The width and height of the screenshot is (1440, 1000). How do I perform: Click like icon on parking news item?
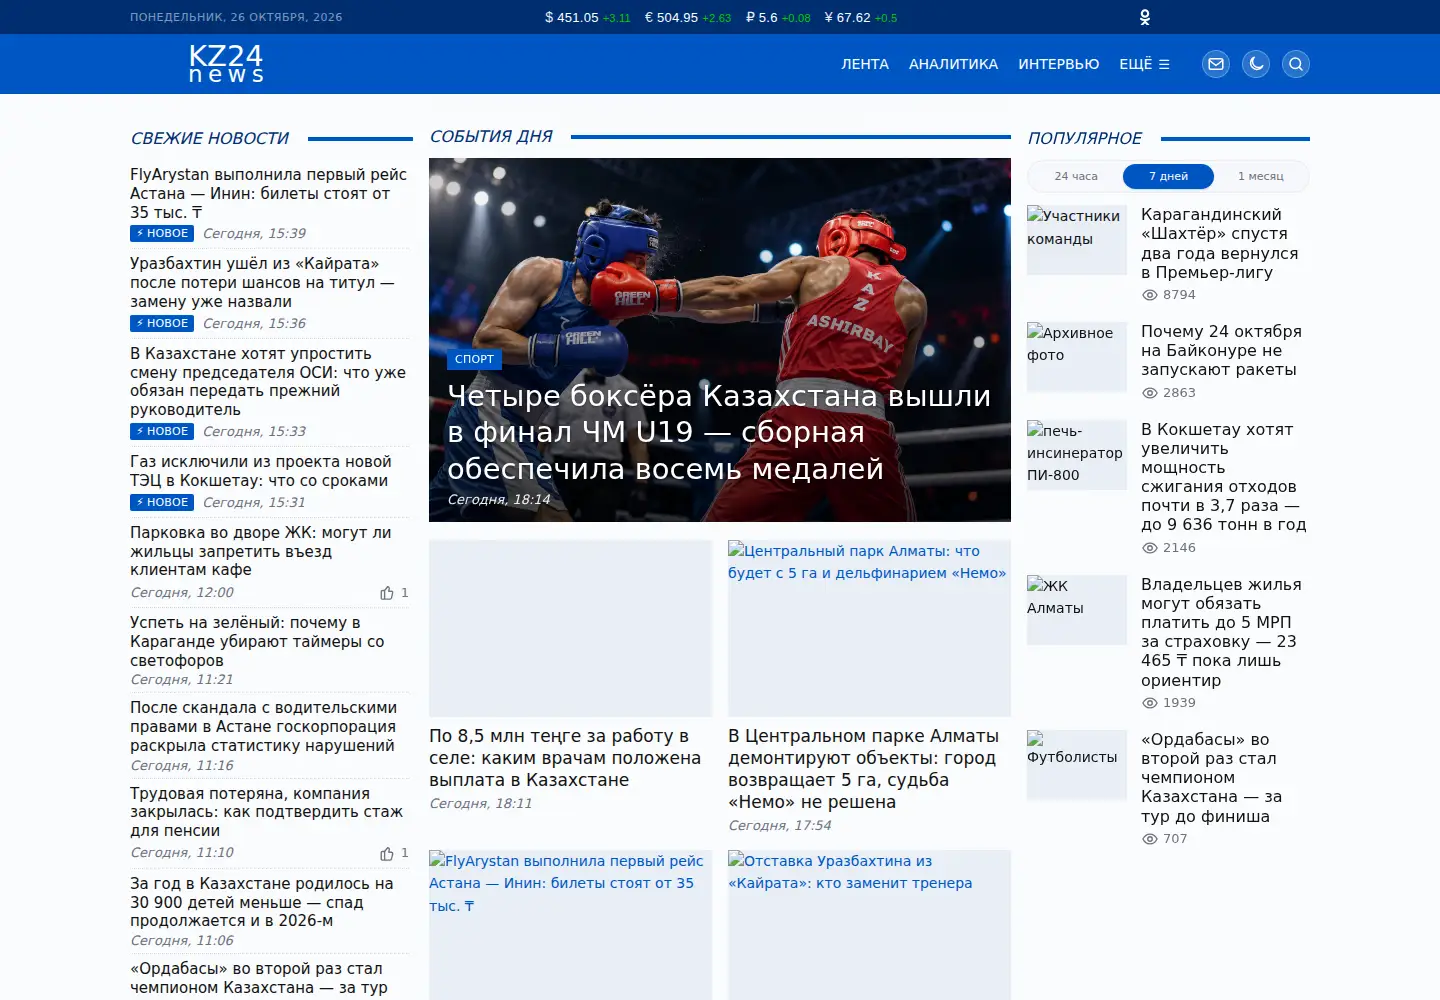point(387,593)
